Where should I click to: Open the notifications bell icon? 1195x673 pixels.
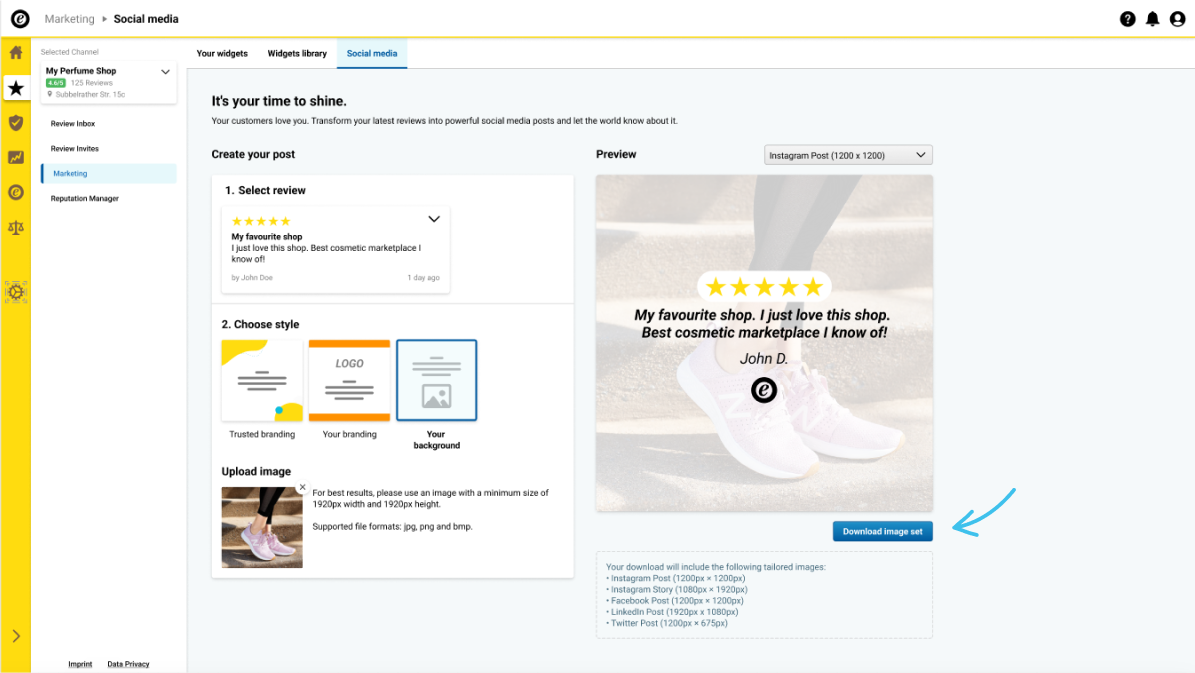point(1152,19)
